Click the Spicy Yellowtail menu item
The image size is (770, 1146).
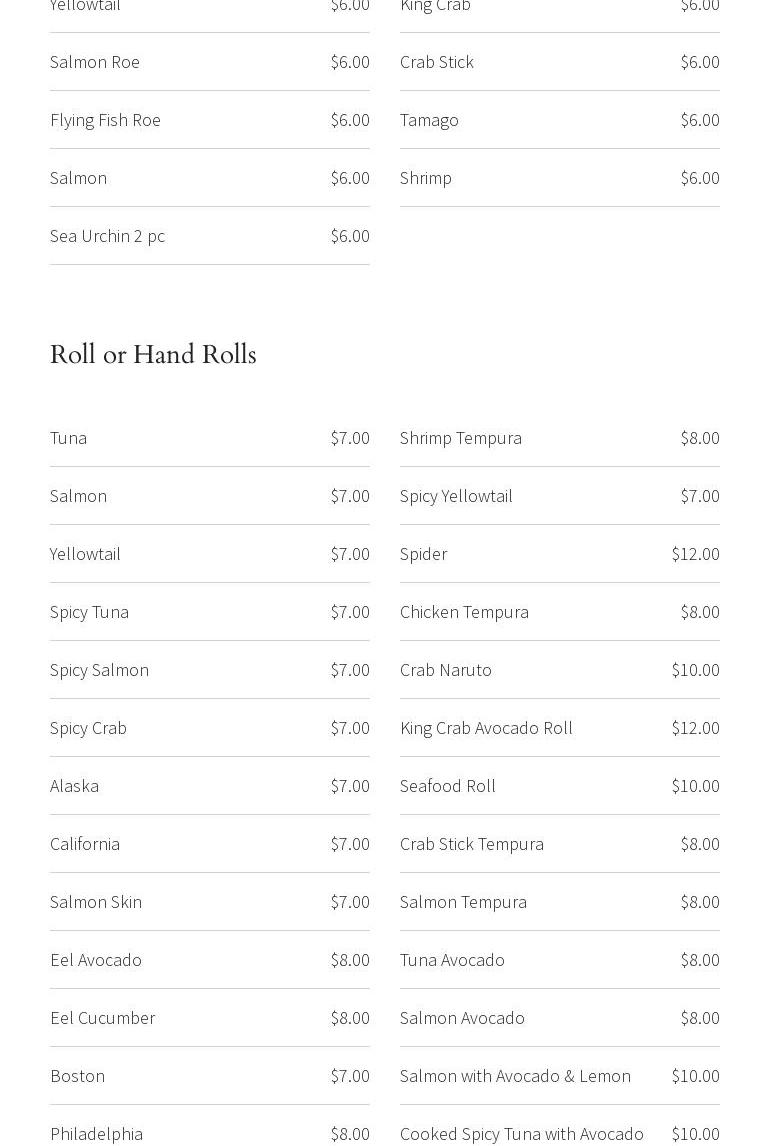coord(456,496)
